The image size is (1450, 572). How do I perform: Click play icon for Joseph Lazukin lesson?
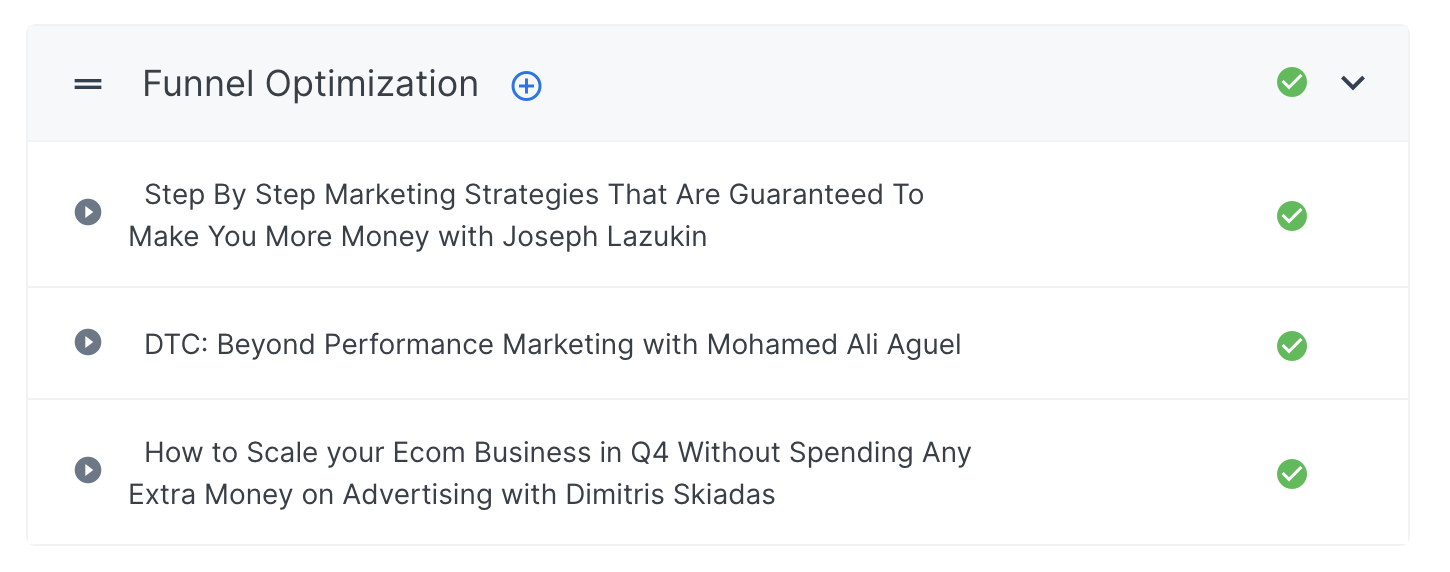click(x=88, y=212)
